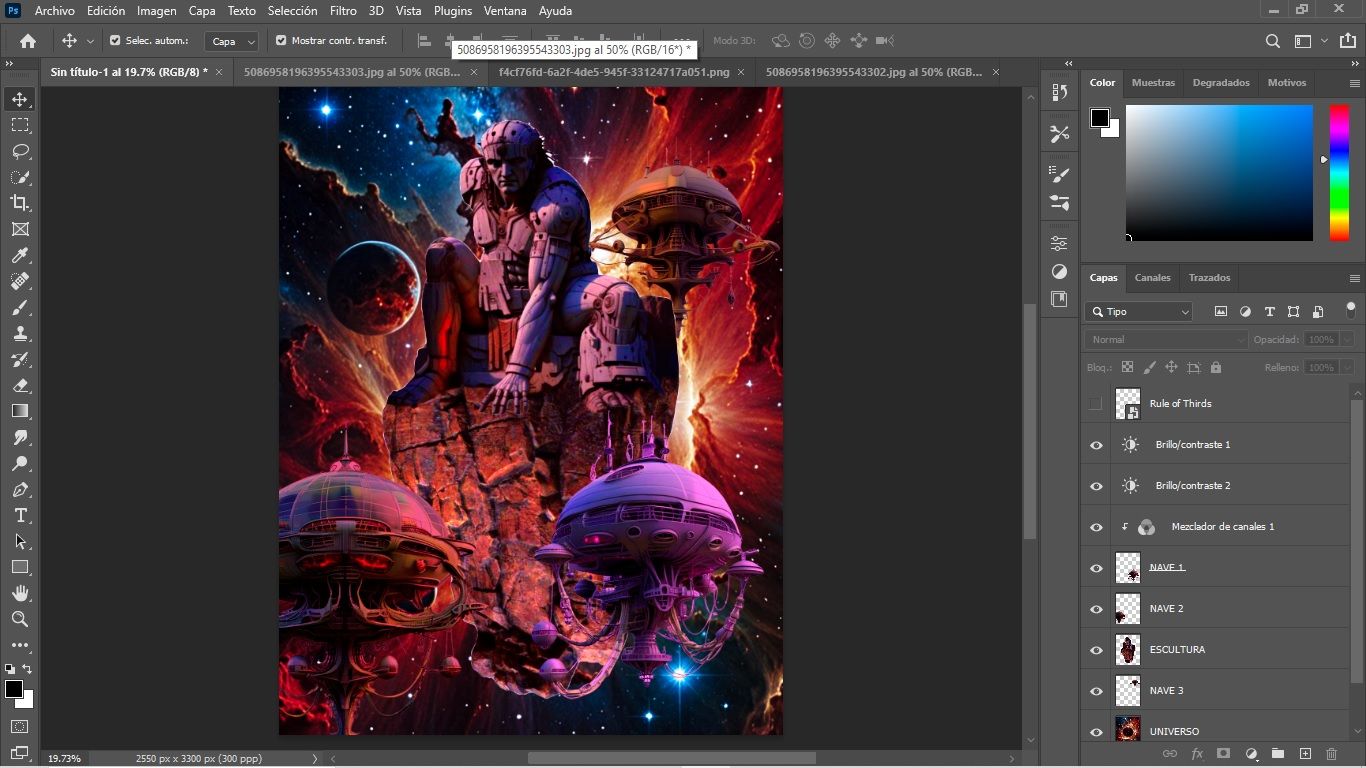Image resolution: width=1366 pixels, height=768 pixels.
Task: Select the Lasso tool
Action: click(x=19, y=151)
